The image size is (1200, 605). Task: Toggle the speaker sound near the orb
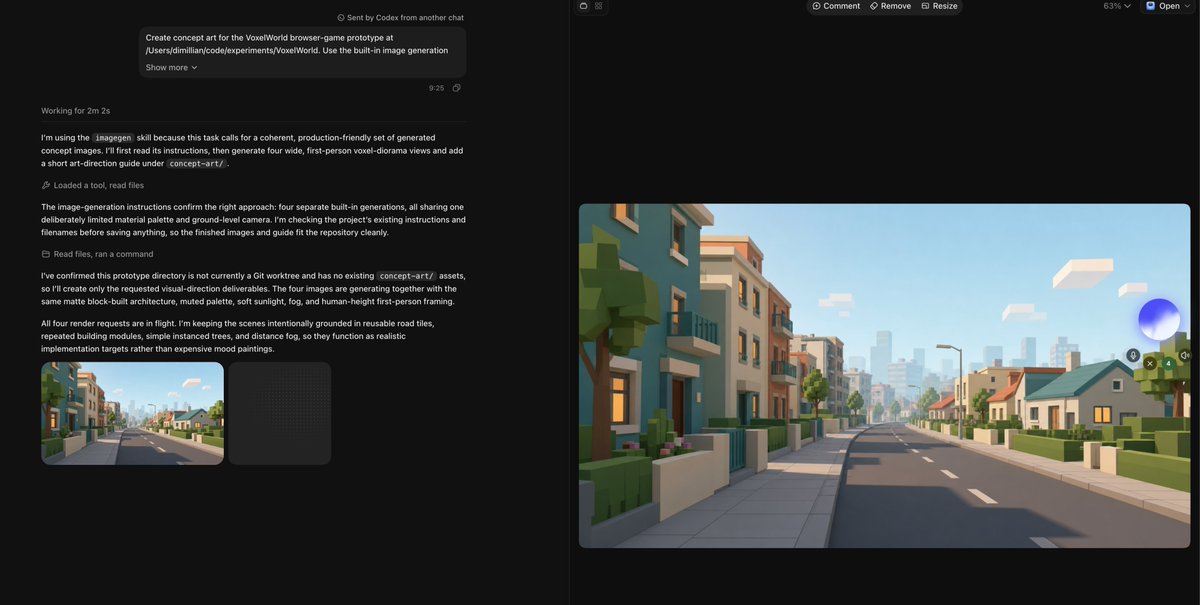click(x=1185, y=355)
